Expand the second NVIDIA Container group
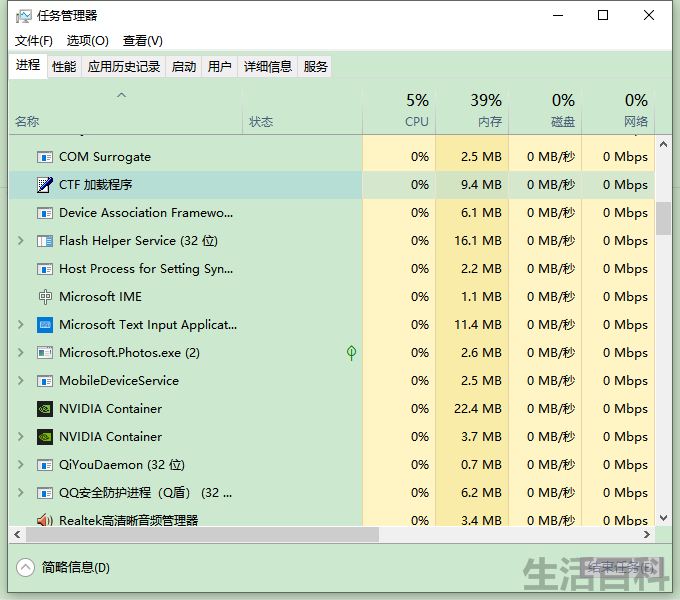The height and width of the screenshot is (600, 680). point(20,437)
